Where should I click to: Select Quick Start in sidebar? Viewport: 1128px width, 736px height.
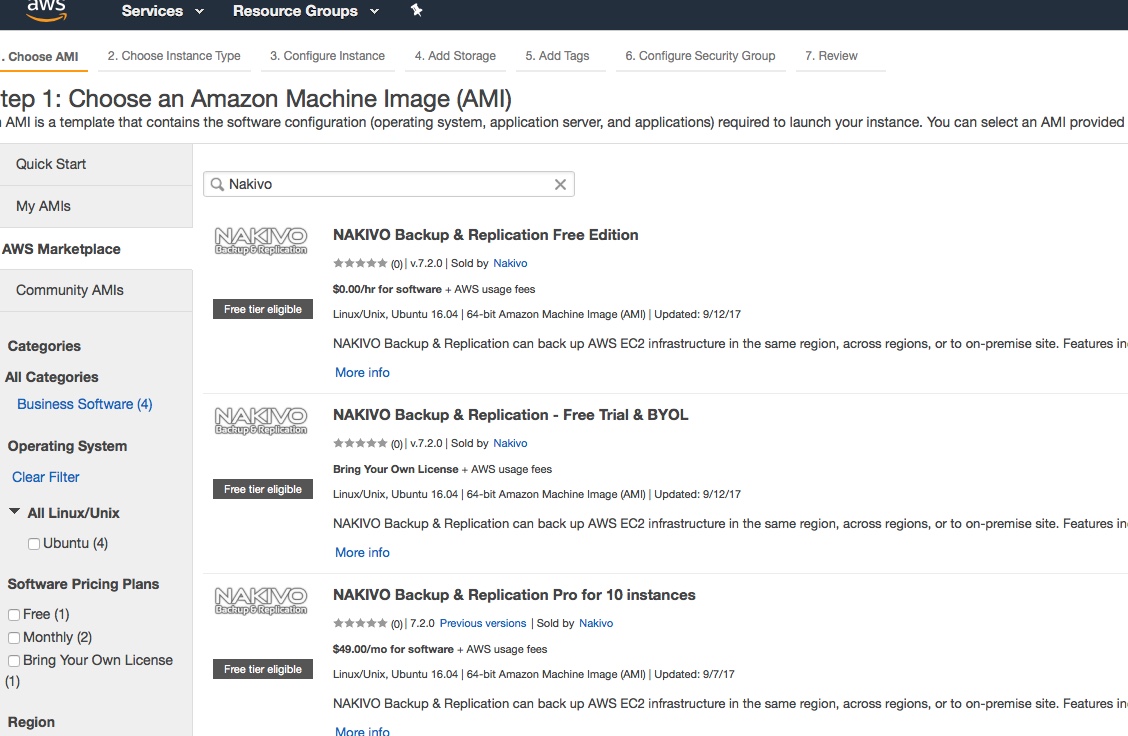coord(96,164)
